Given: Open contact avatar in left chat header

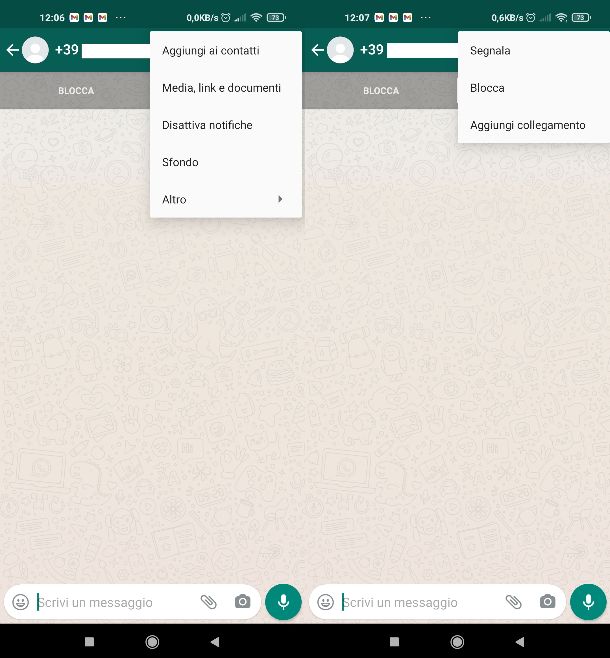Looking at the screenshot, I should 35,50.
